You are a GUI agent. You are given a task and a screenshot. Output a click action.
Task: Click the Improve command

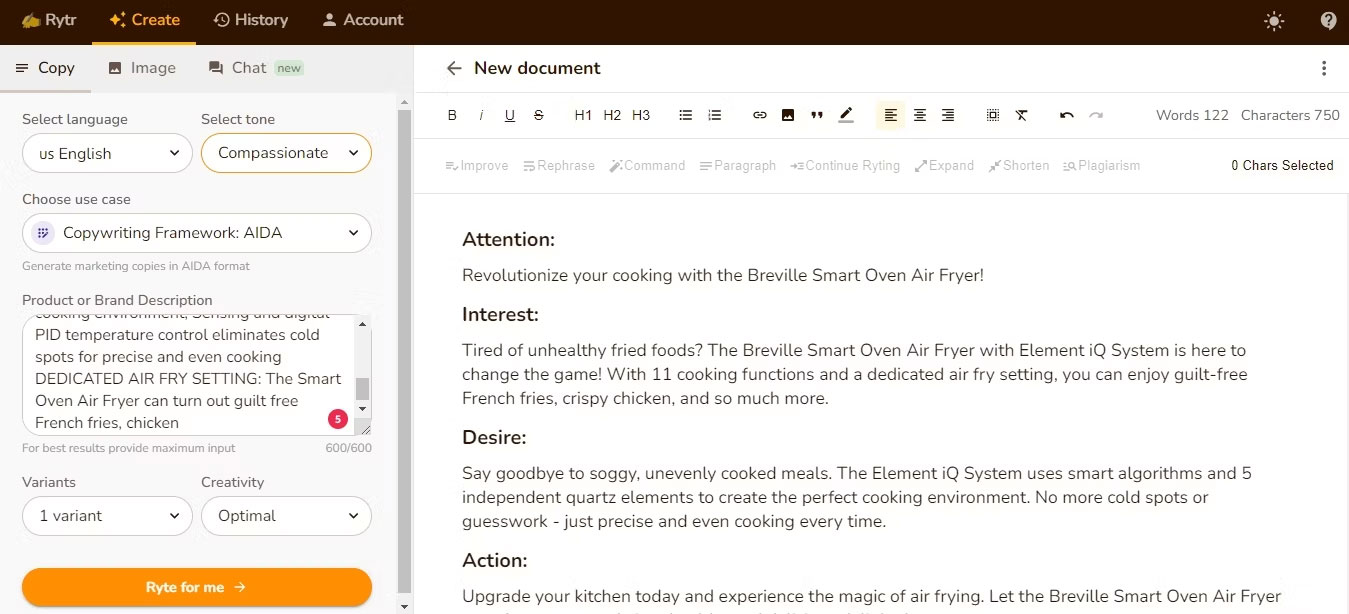point(477,166)
